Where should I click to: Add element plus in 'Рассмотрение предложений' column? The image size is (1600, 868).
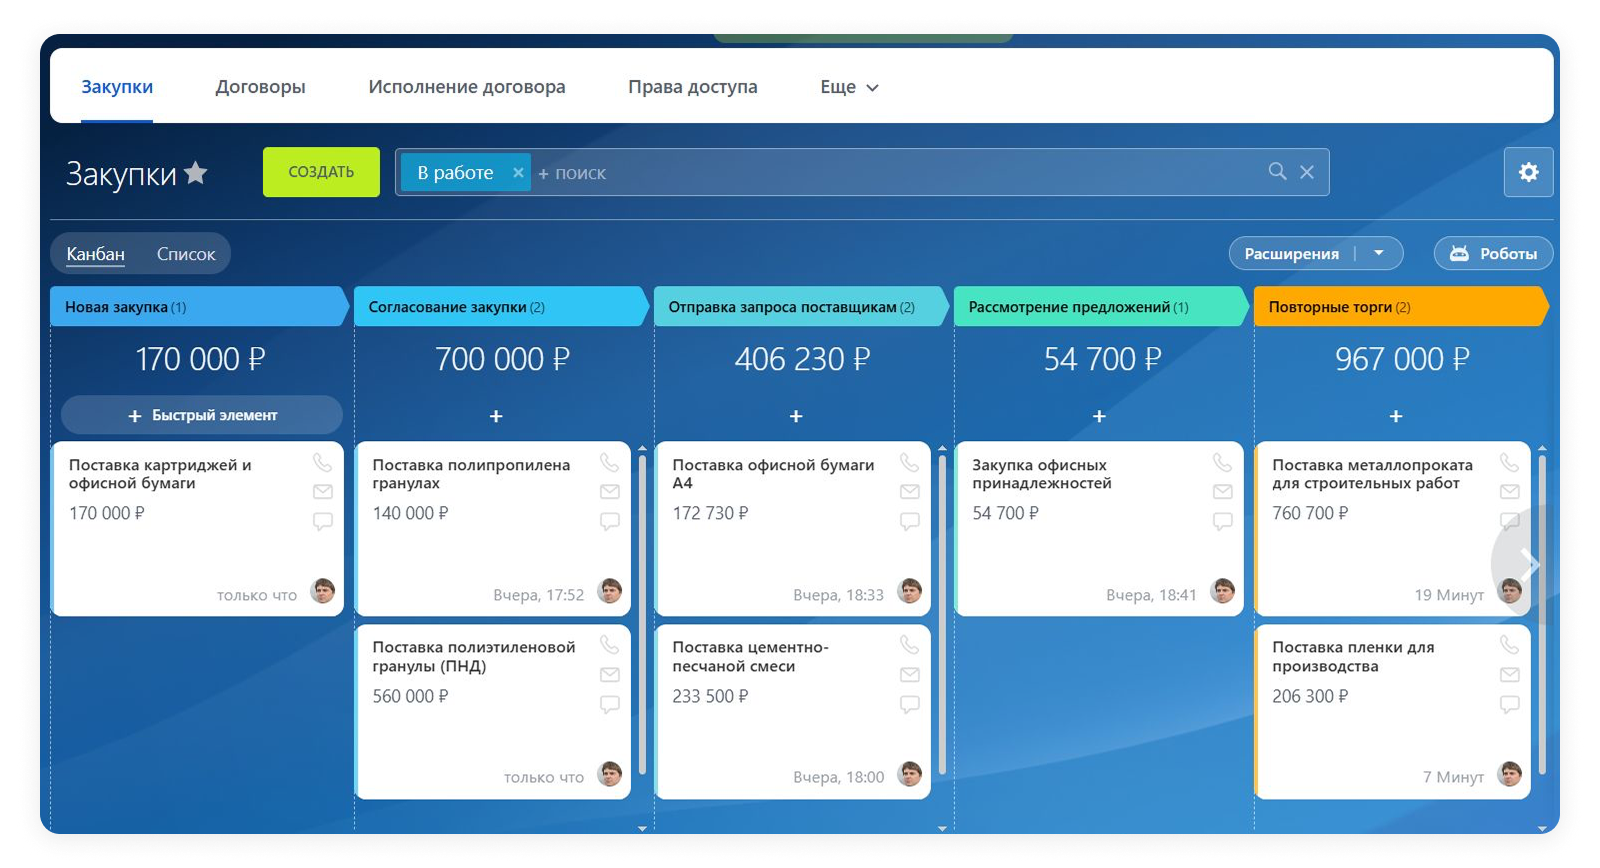[x=1099, y=416]
